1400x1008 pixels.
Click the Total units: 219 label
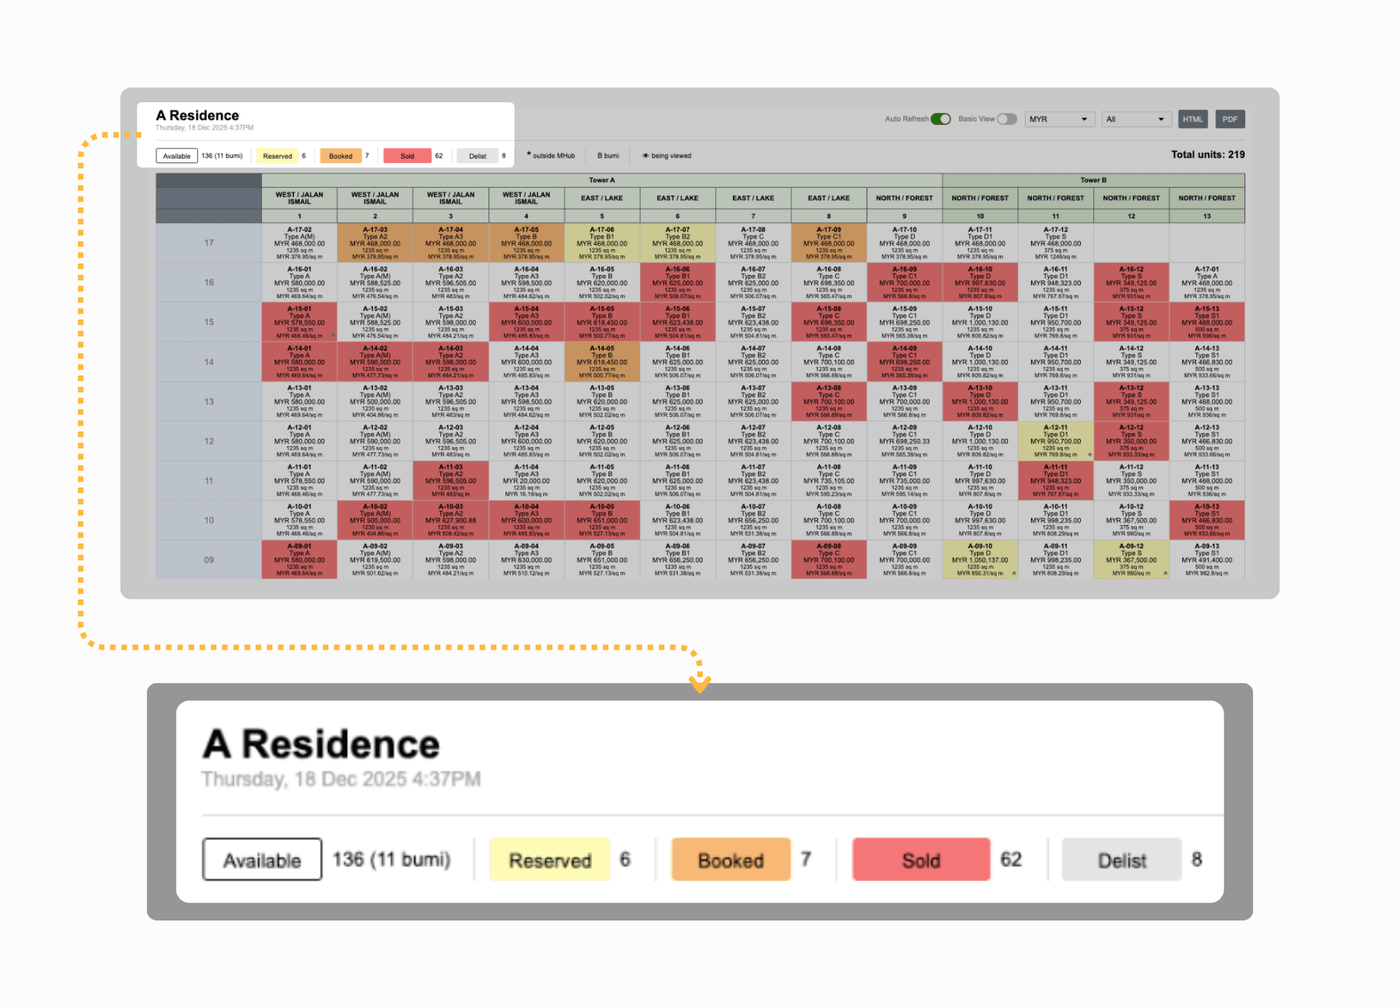click(x=1207, y=155)
